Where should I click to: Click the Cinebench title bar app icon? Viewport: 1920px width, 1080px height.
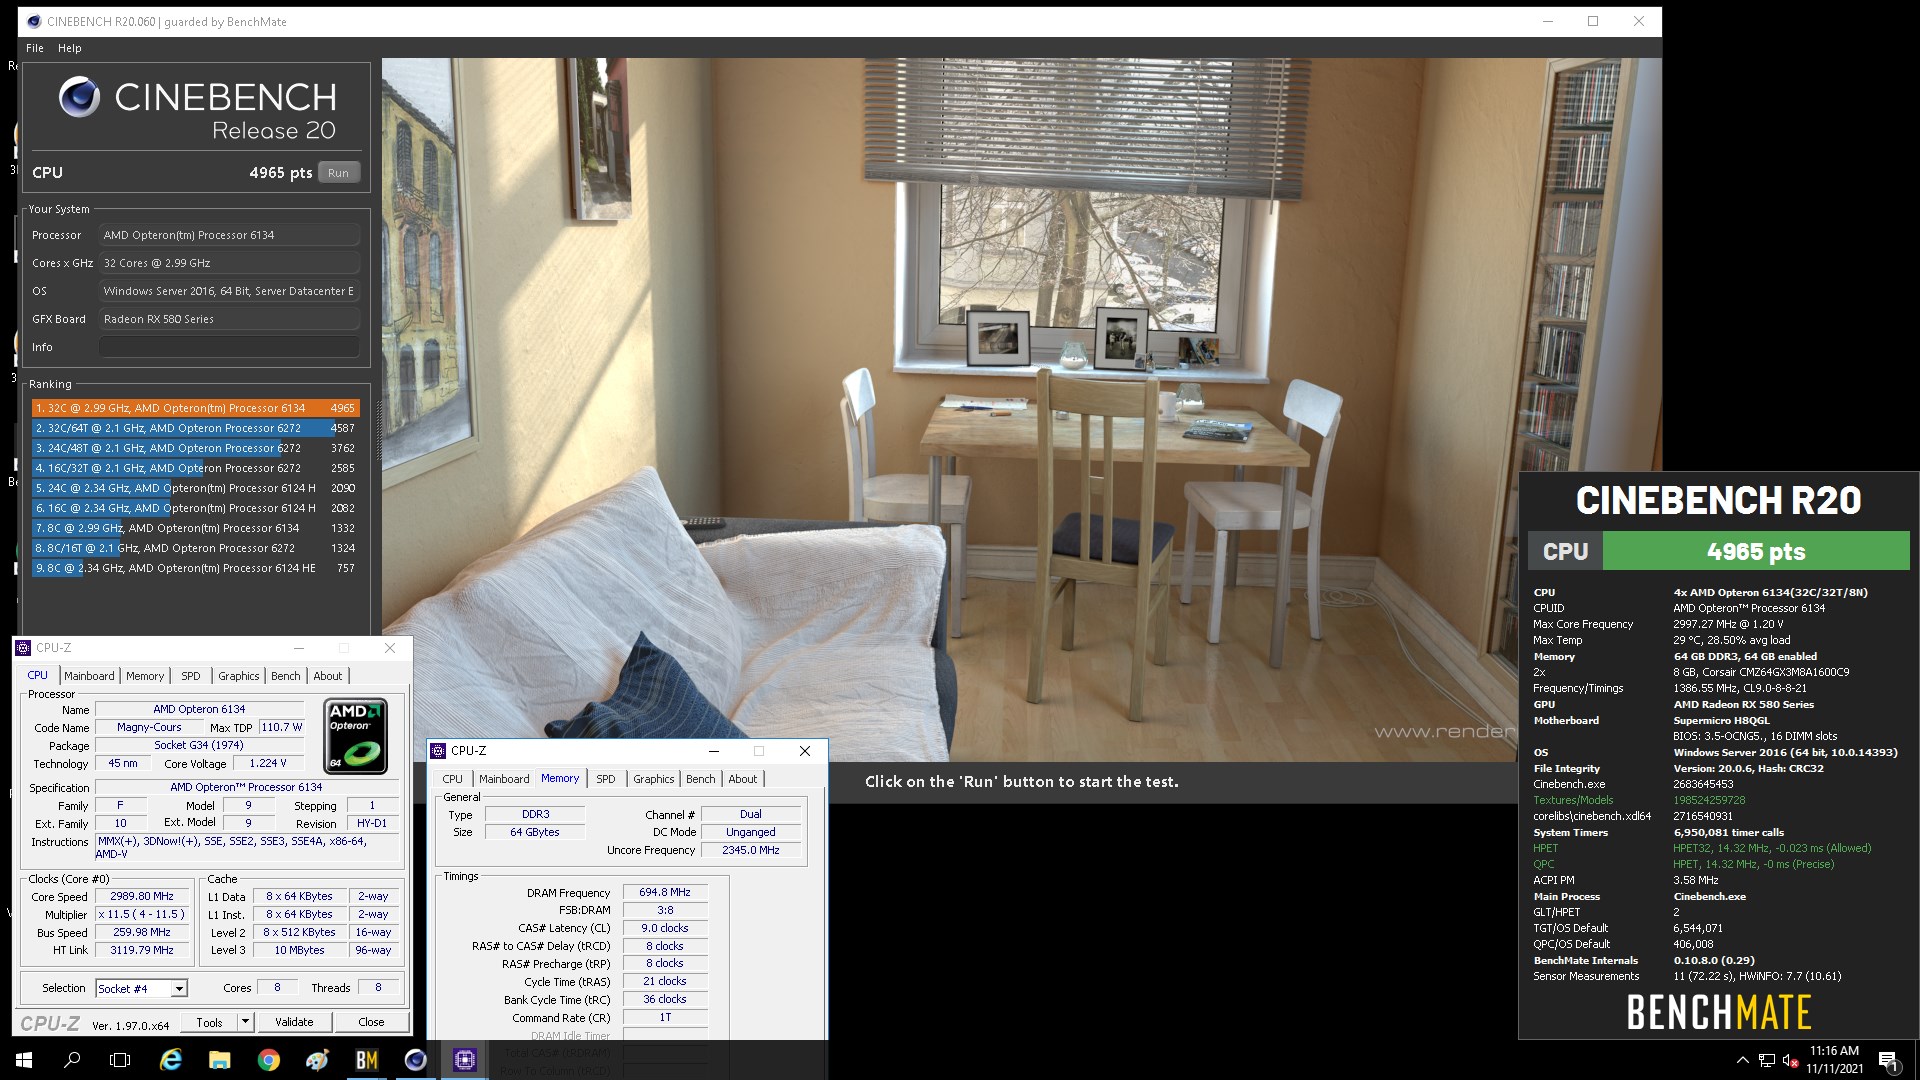tap(34, 21)
